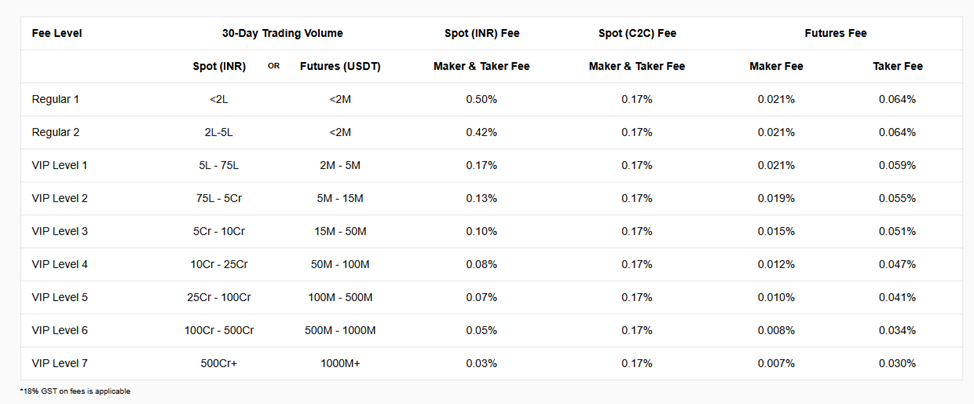The image size is (974, 404).
Task: Click the 0.030% taker fee value
Action: [x=897, y=363]
